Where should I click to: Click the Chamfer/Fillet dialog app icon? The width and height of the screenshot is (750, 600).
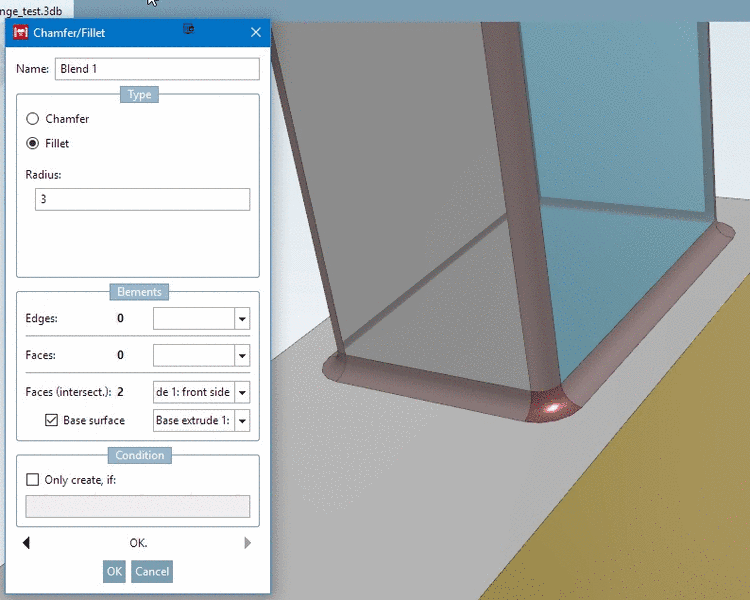coord(21,33)
